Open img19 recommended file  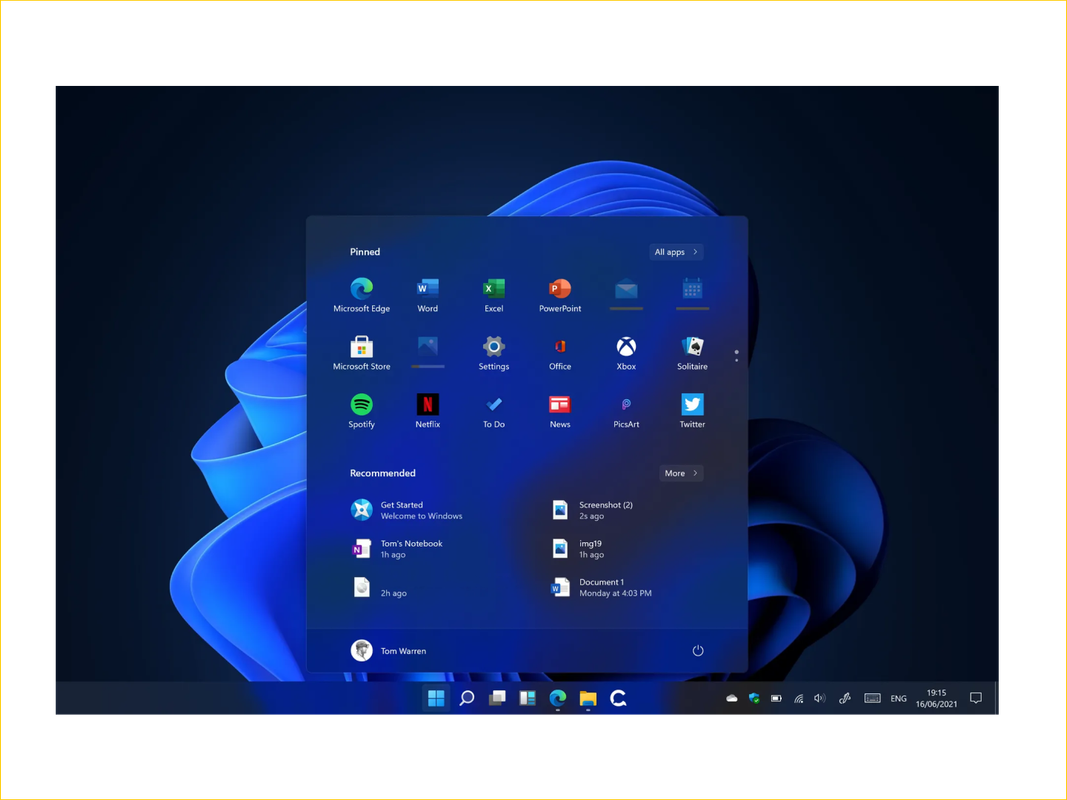tap(577, 548)
